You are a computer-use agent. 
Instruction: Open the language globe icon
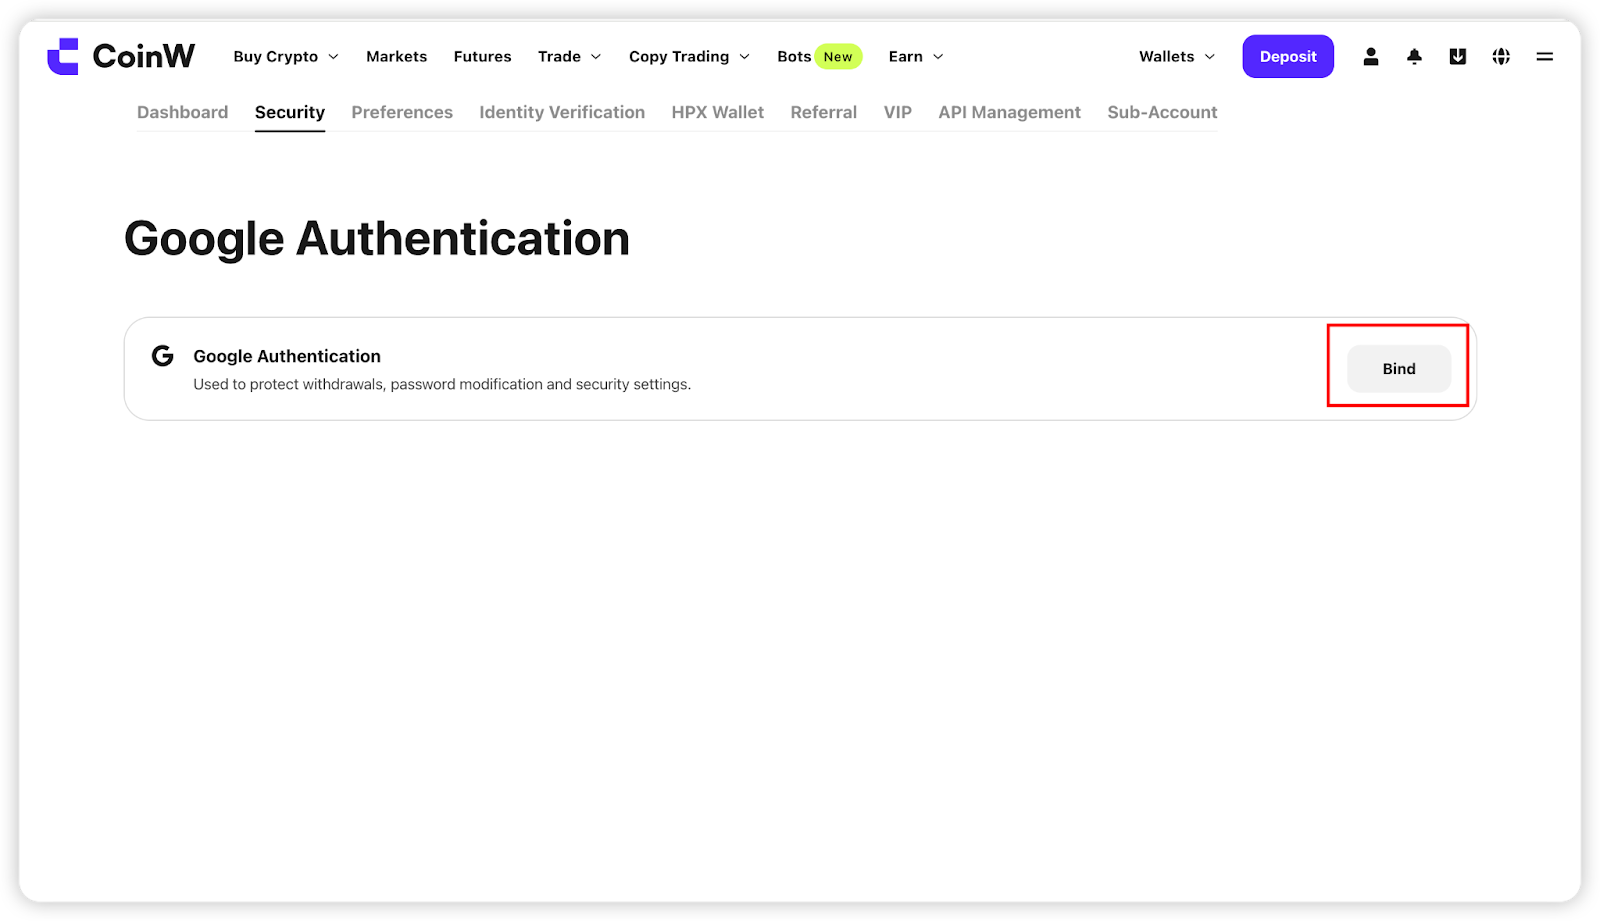click(1501, 57)
